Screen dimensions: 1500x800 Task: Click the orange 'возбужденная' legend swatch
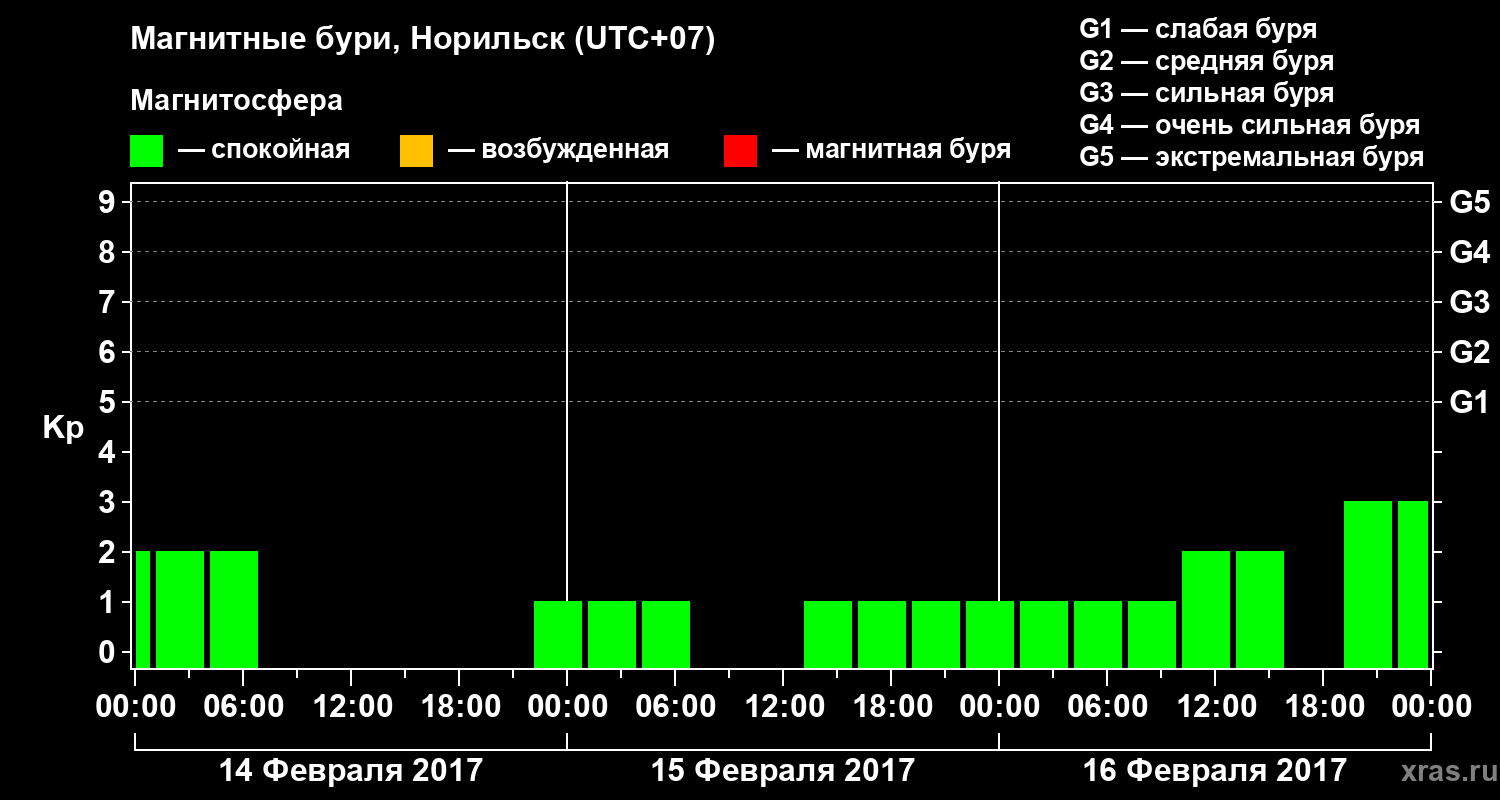(416, 151)
